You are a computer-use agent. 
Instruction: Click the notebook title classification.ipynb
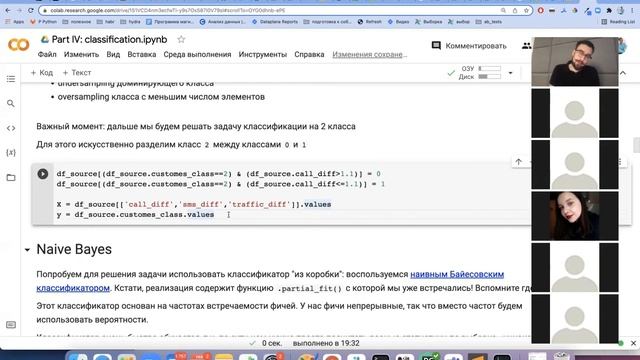point(109,40)
